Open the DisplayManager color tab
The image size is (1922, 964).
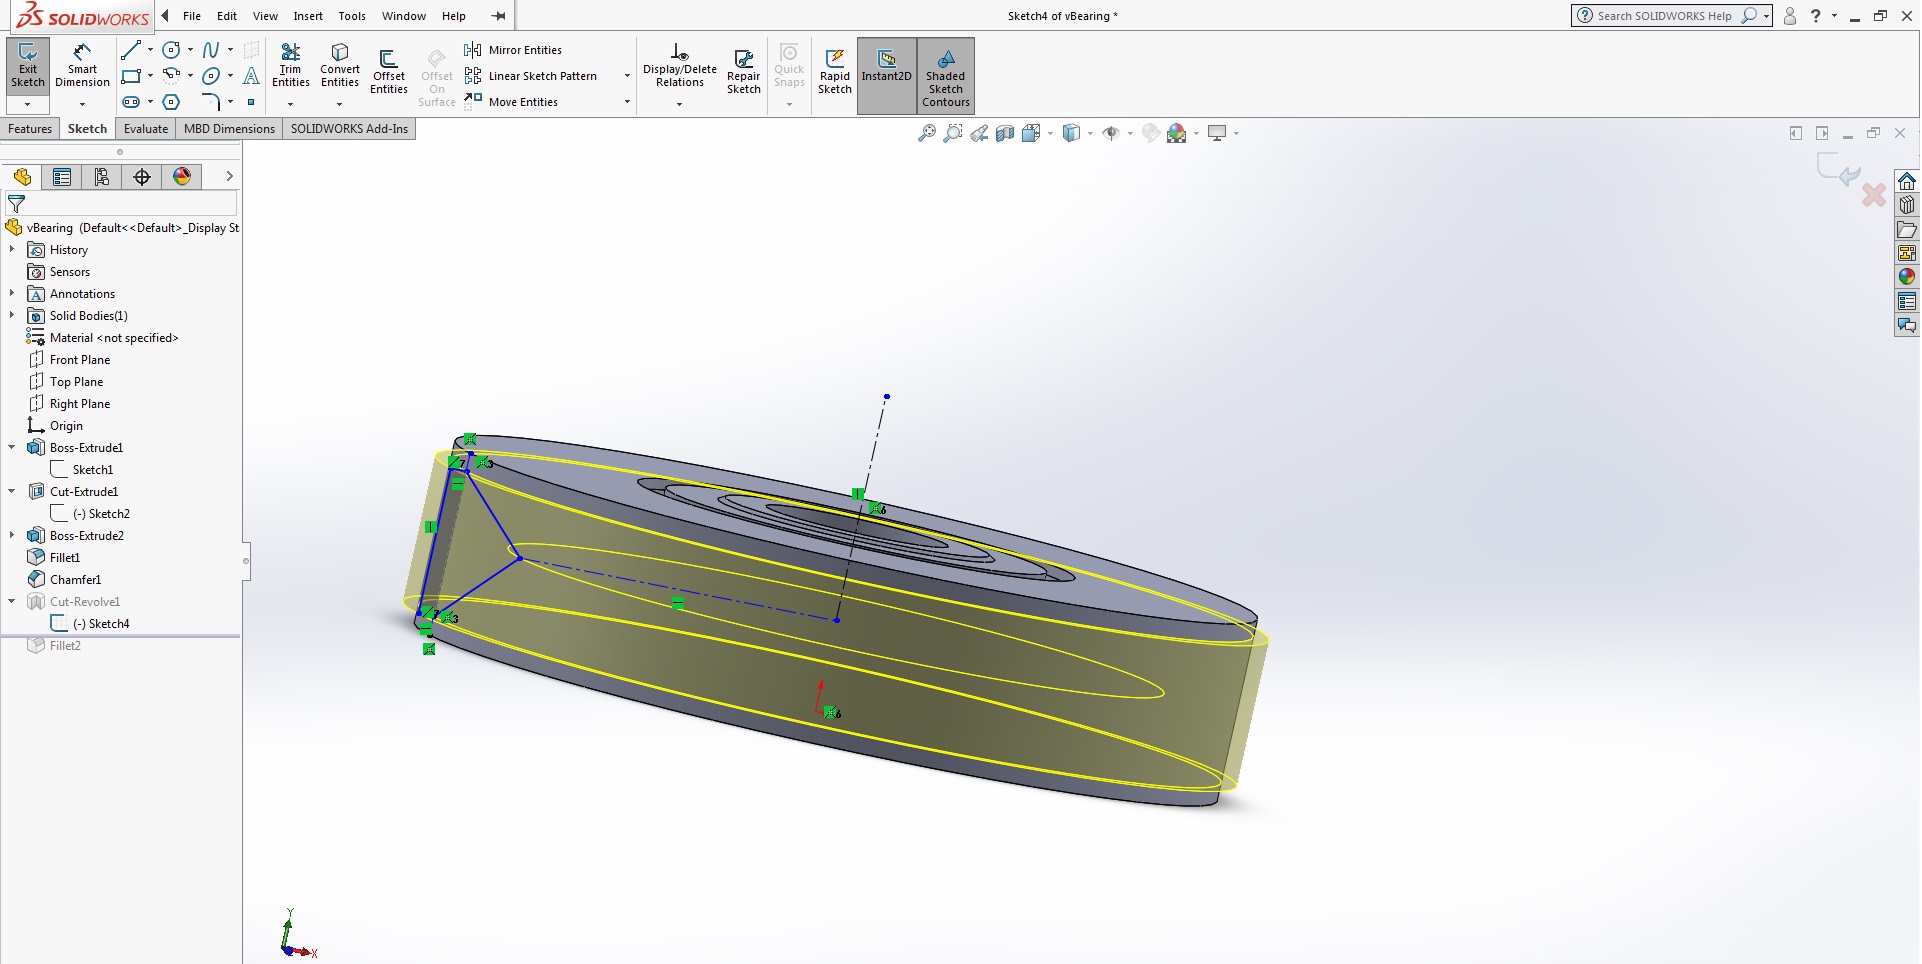tap(182, 177)
